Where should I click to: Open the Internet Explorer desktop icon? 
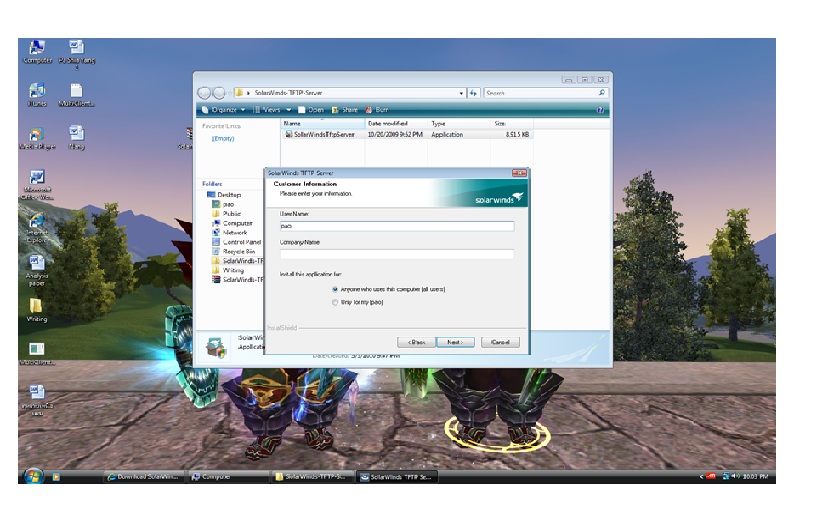tap(37, 228)
